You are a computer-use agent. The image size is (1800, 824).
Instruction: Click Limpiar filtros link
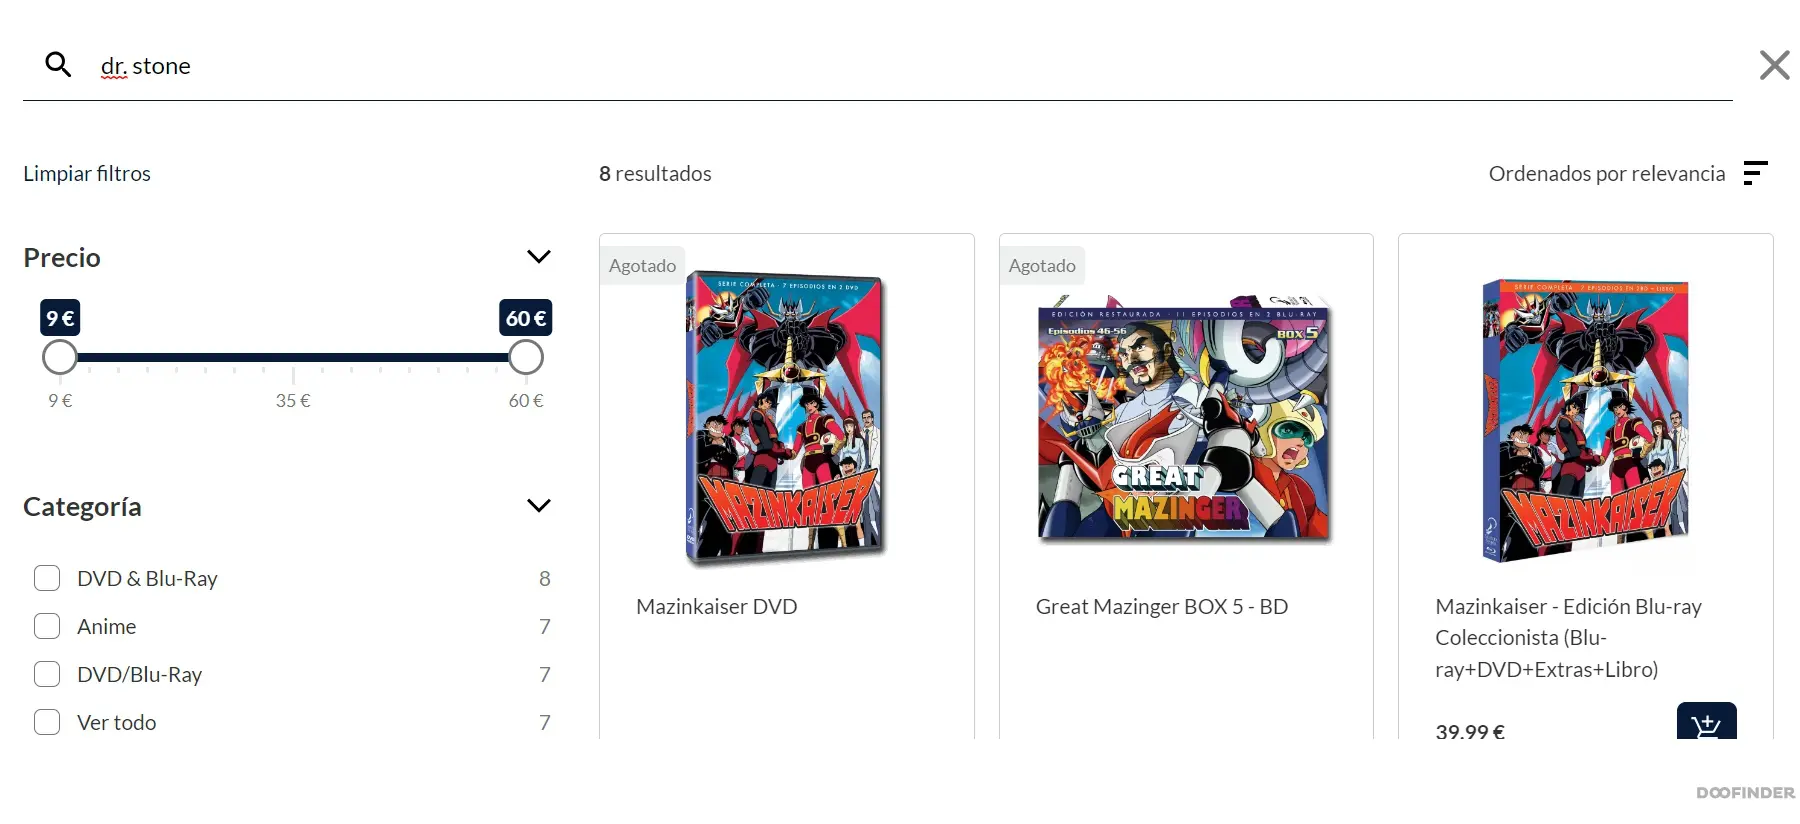(87, 174)
